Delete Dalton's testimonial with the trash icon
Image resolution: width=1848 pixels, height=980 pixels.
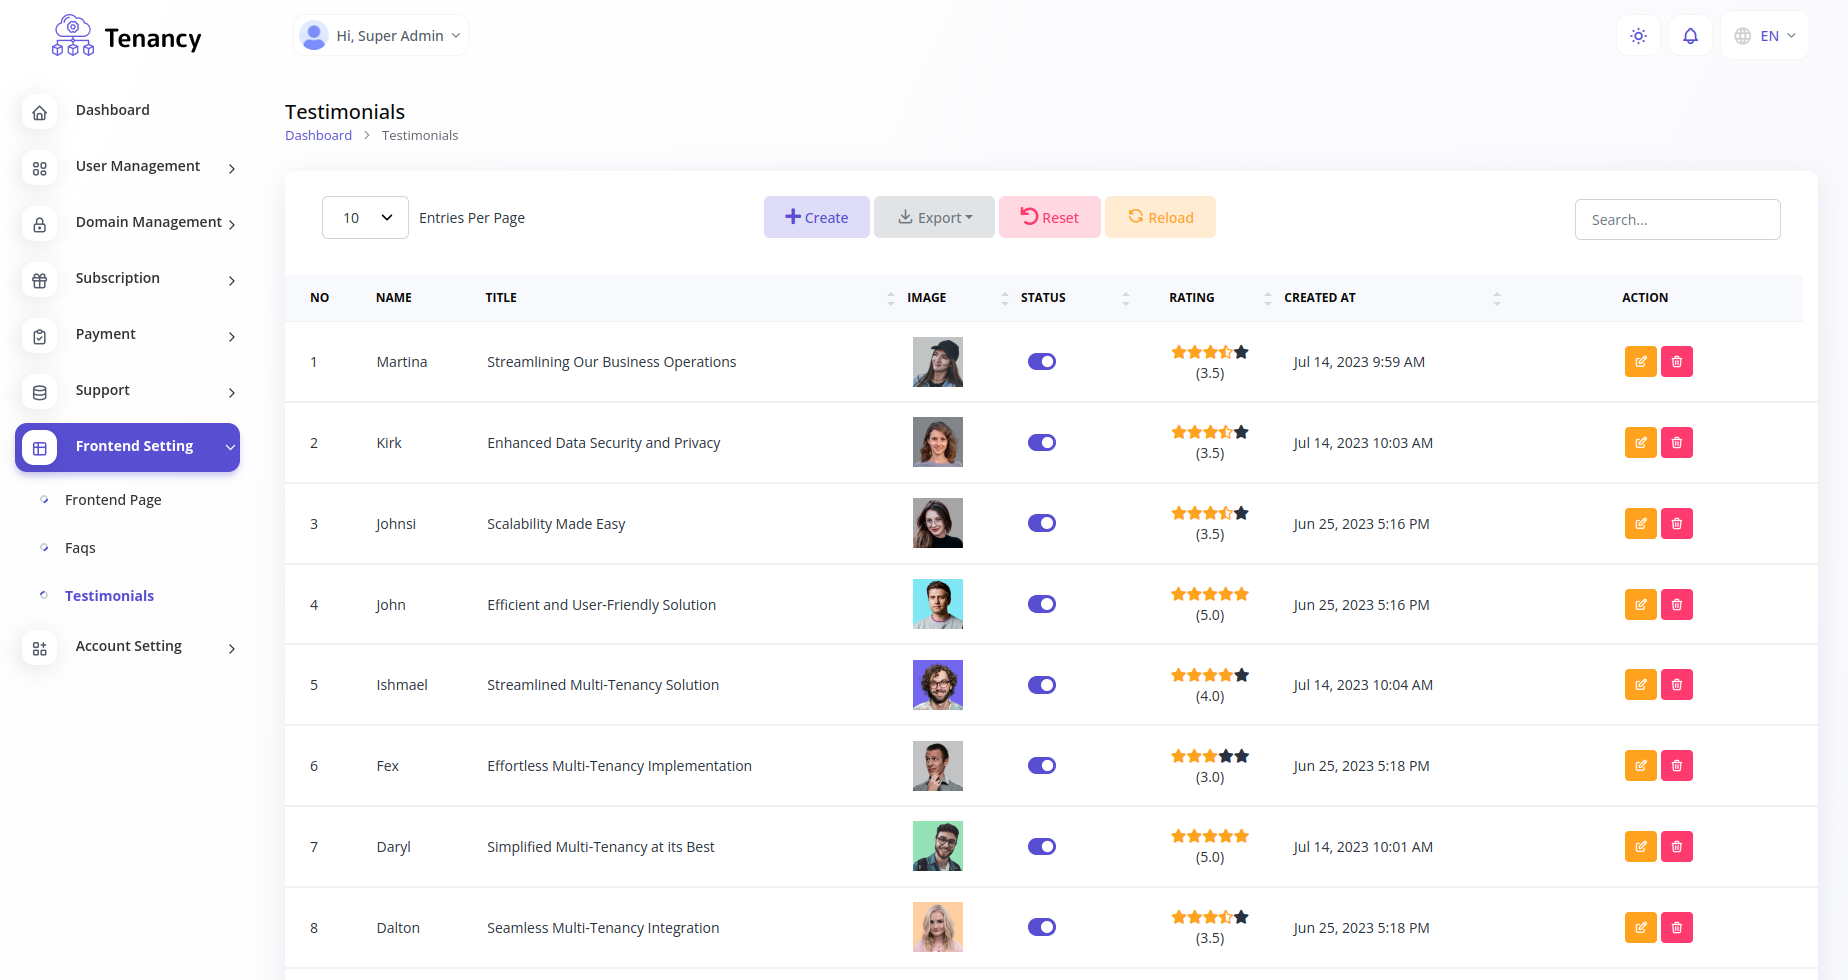[1677, 928]
